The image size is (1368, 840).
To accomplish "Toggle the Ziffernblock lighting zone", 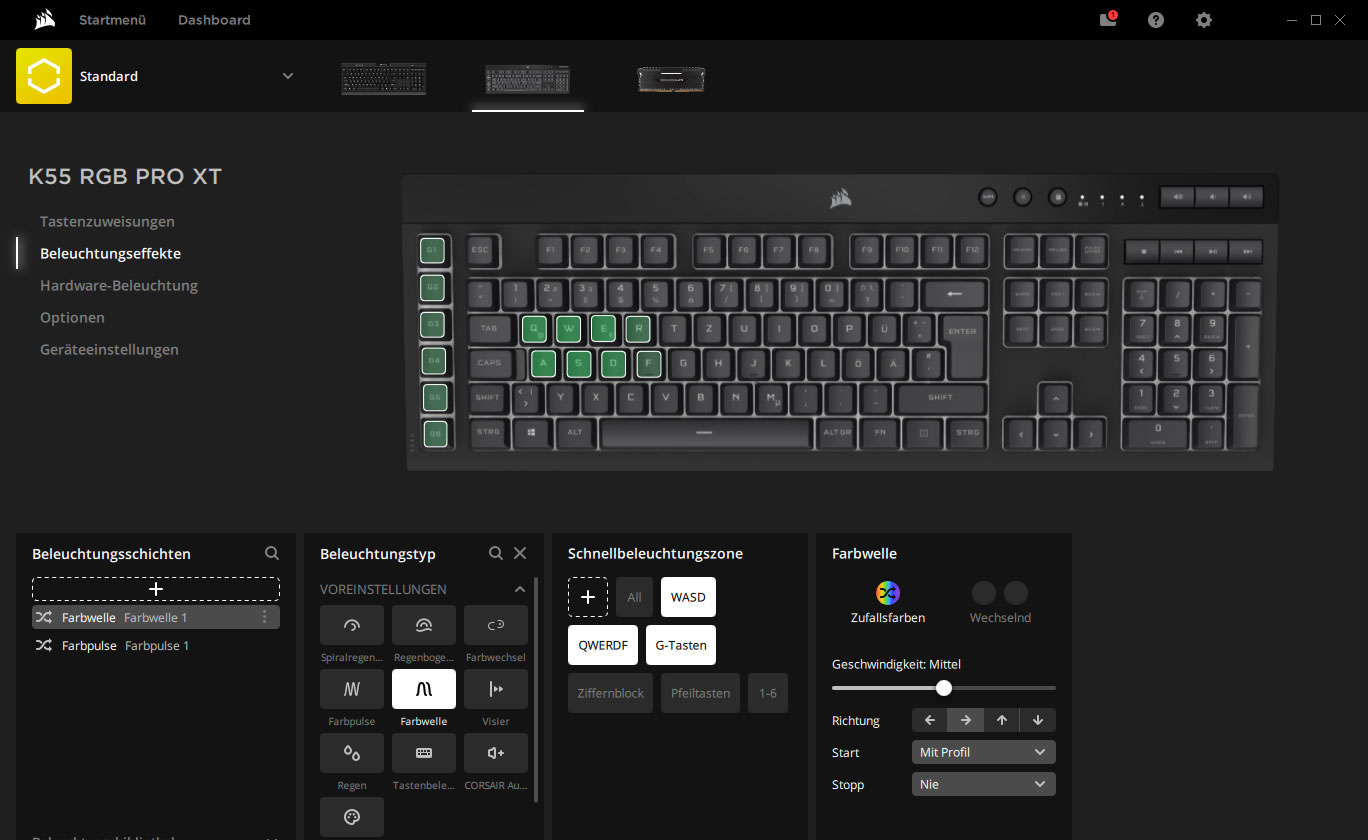I will click(x=610, y=693).
